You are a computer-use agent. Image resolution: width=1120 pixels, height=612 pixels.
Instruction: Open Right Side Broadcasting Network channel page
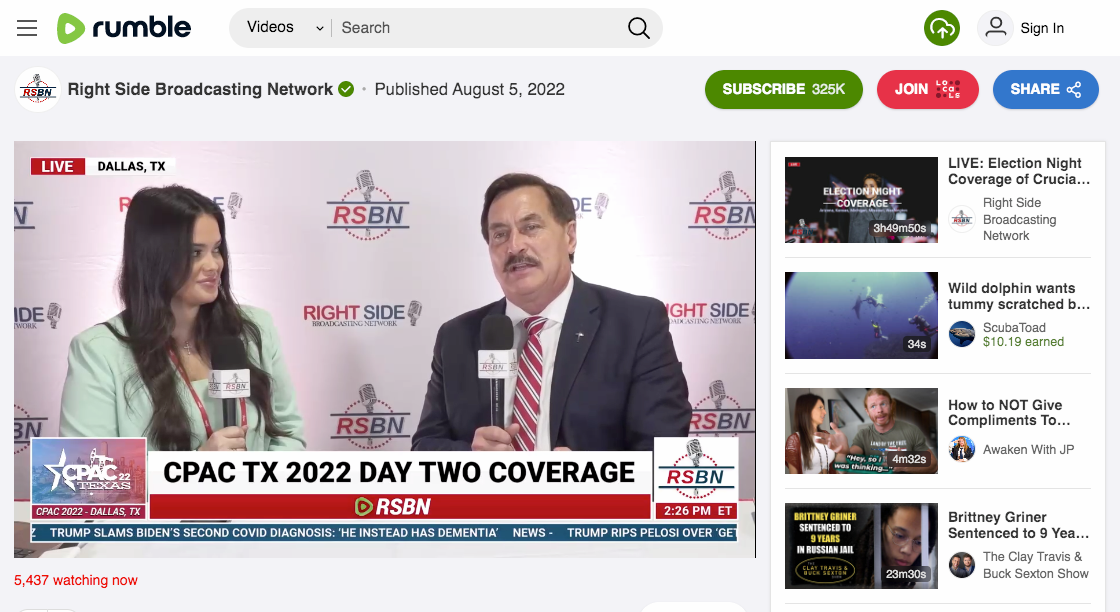click(200, 89)
